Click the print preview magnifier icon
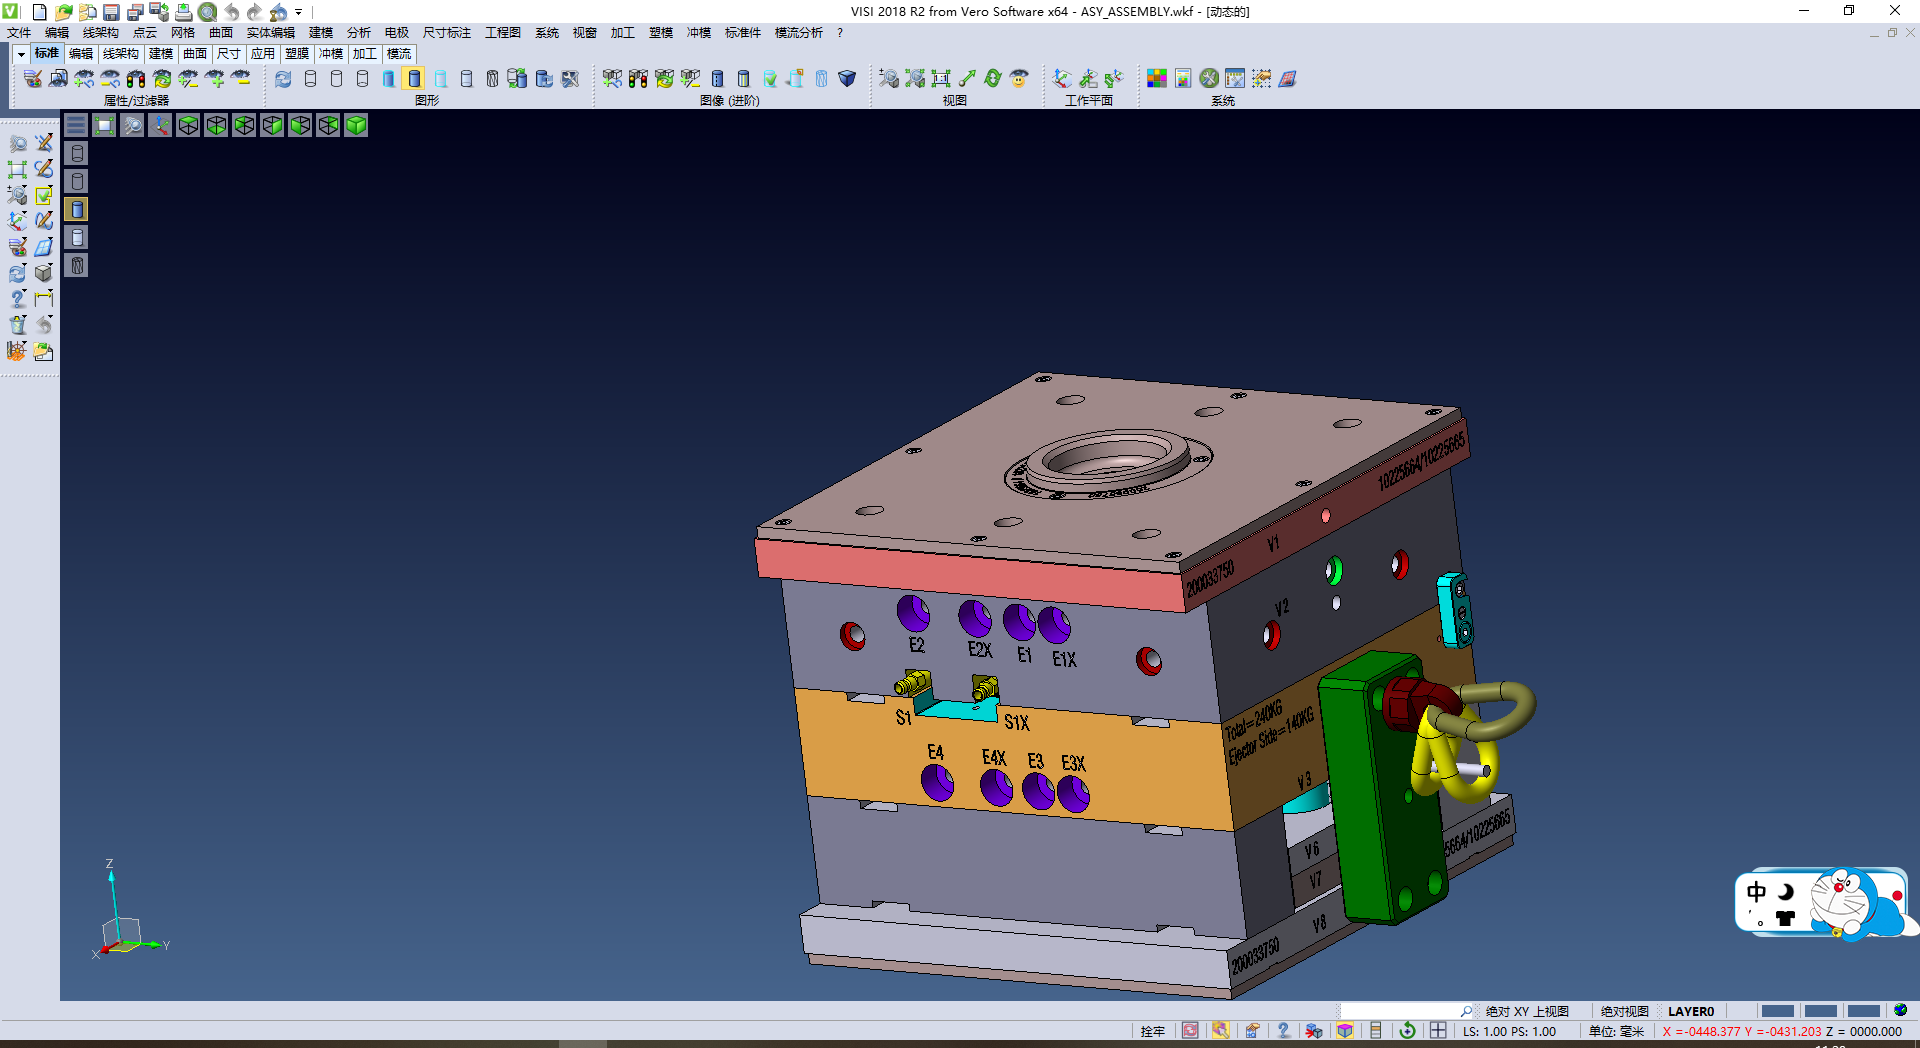The width and height of the screenshot is (1920, 1048). coord(207,12)
